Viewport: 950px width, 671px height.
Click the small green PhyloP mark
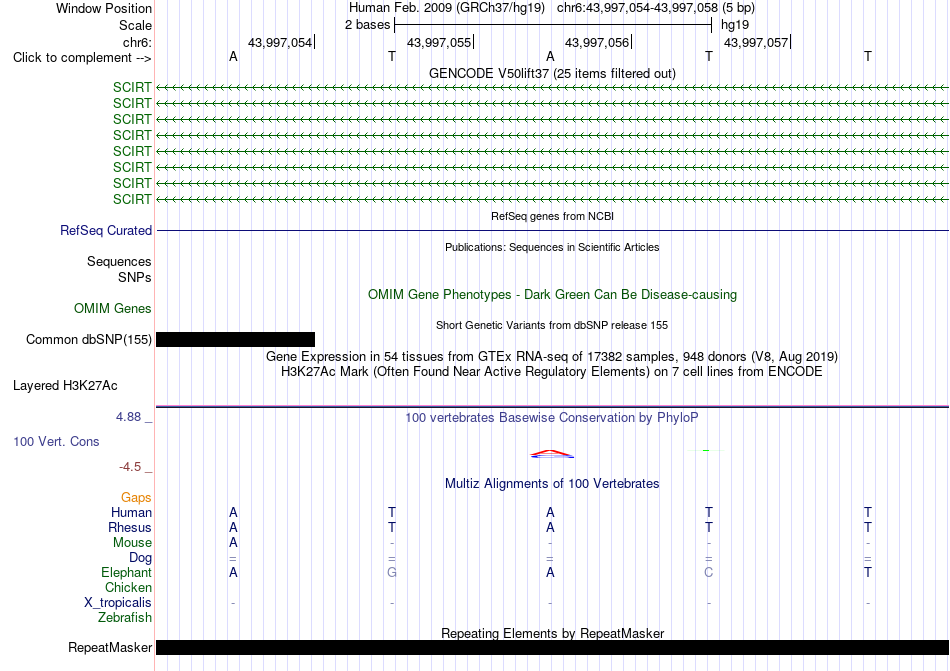[x=706, y=451]
